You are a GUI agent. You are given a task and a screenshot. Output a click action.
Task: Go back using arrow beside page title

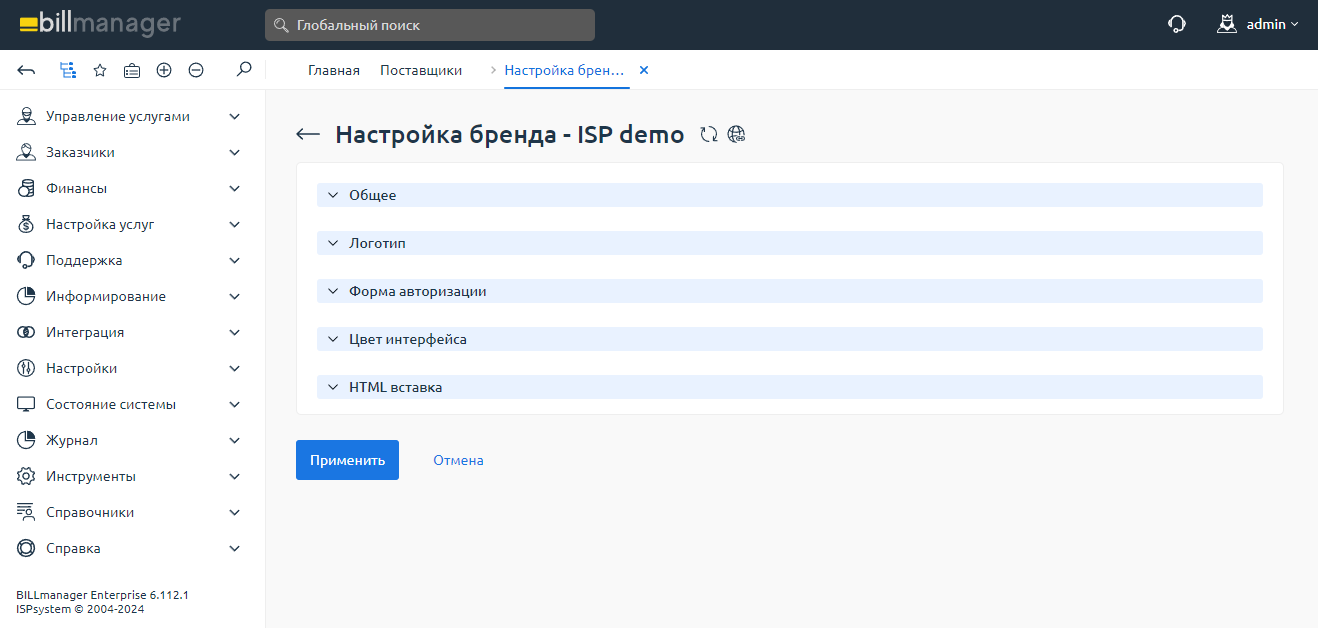point(308,135)
